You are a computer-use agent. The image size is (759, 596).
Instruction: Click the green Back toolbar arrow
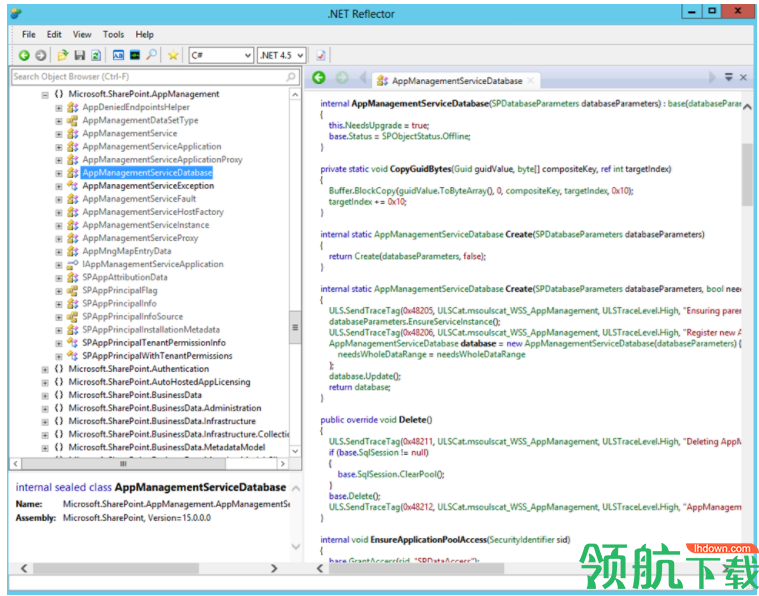24,56
